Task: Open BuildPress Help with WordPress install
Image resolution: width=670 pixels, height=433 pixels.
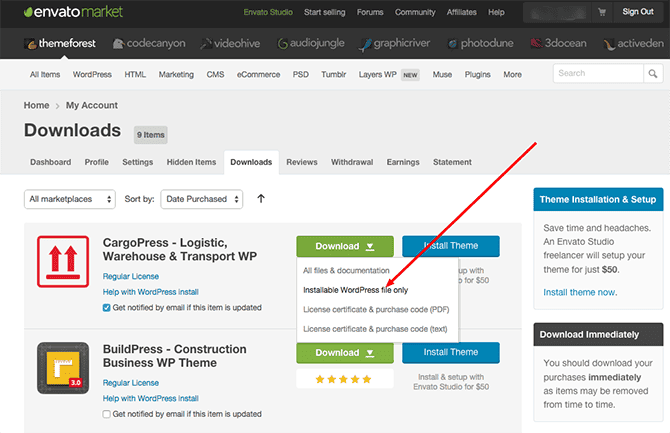Action: (x=150, y=398)
